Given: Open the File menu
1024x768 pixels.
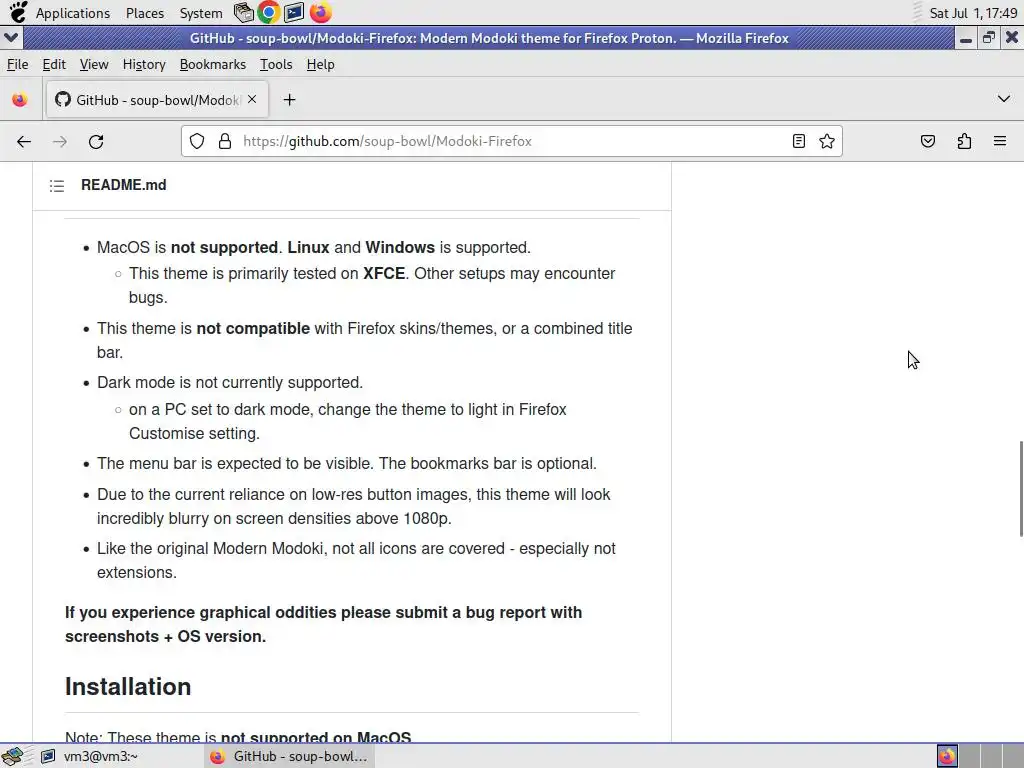Looking at the screenshot, I should pyautogui.click(x=18, y=65).
